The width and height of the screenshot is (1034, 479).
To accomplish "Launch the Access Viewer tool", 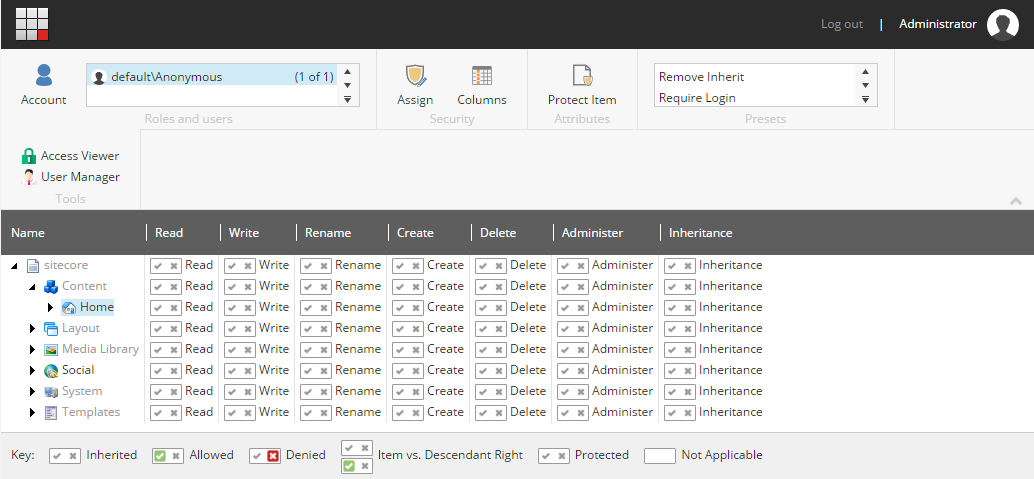I will point(71,156).
